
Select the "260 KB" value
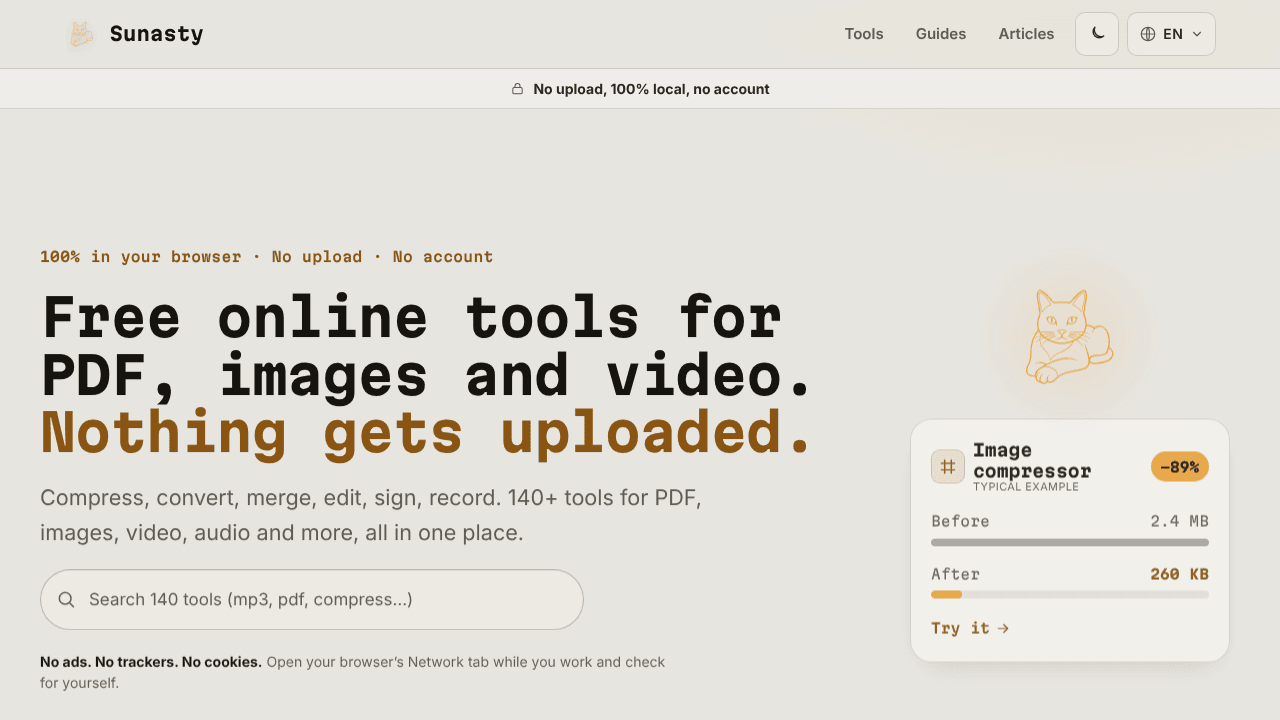point(1179,574)
